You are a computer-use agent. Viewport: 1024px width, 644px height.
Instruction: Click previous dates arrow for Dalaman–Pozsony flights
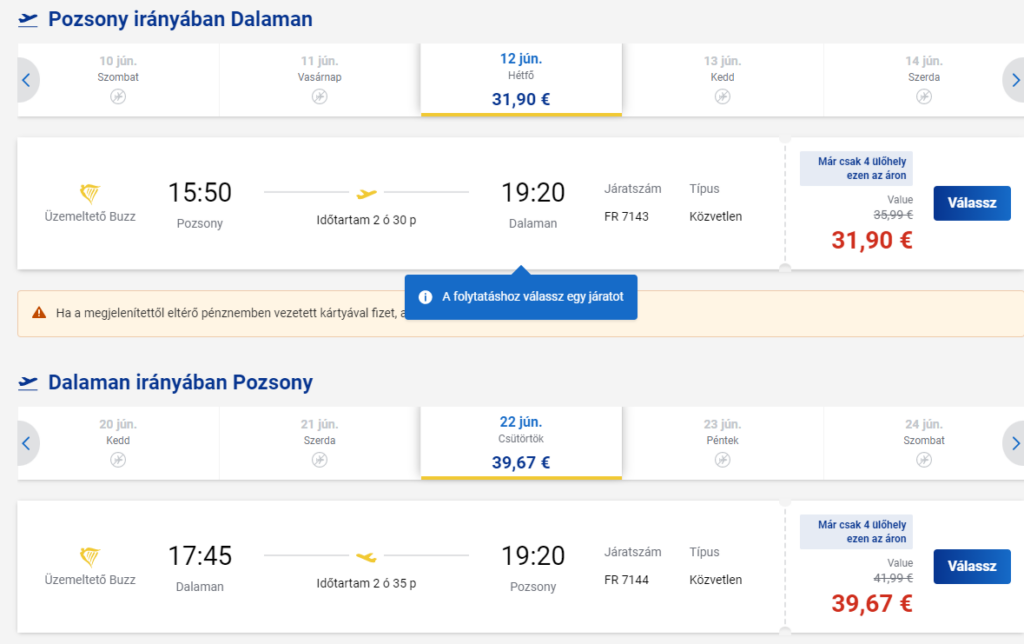coord(27,443)
